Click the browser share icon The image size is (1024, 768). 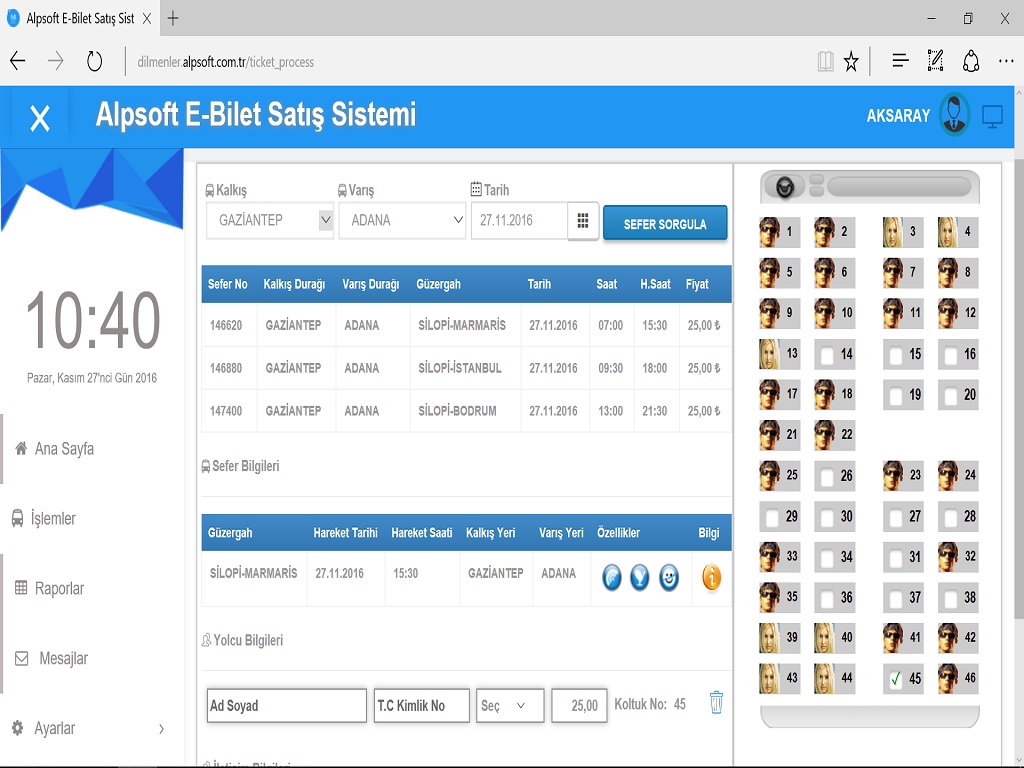coord(970,61)
